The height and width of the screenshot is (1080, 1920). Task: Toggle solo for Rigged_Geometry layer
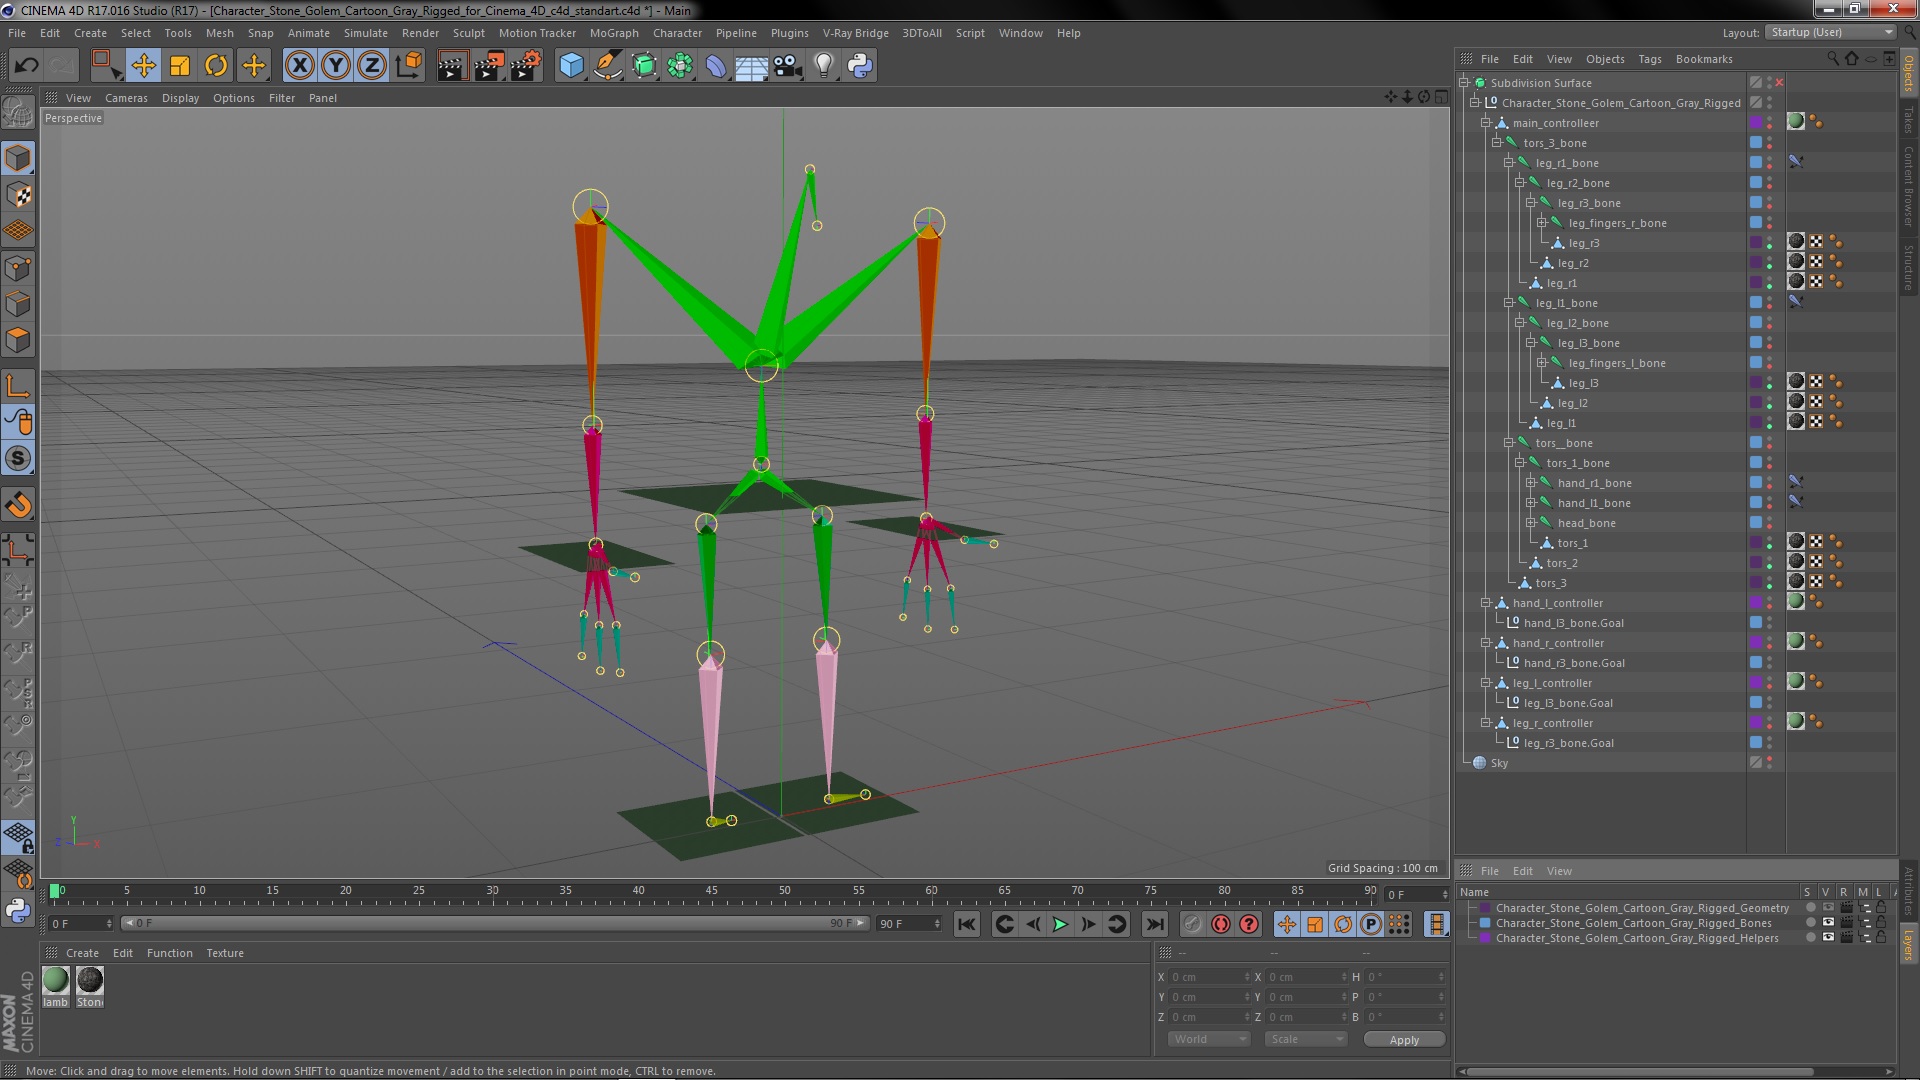click(x=1810, y=908)
